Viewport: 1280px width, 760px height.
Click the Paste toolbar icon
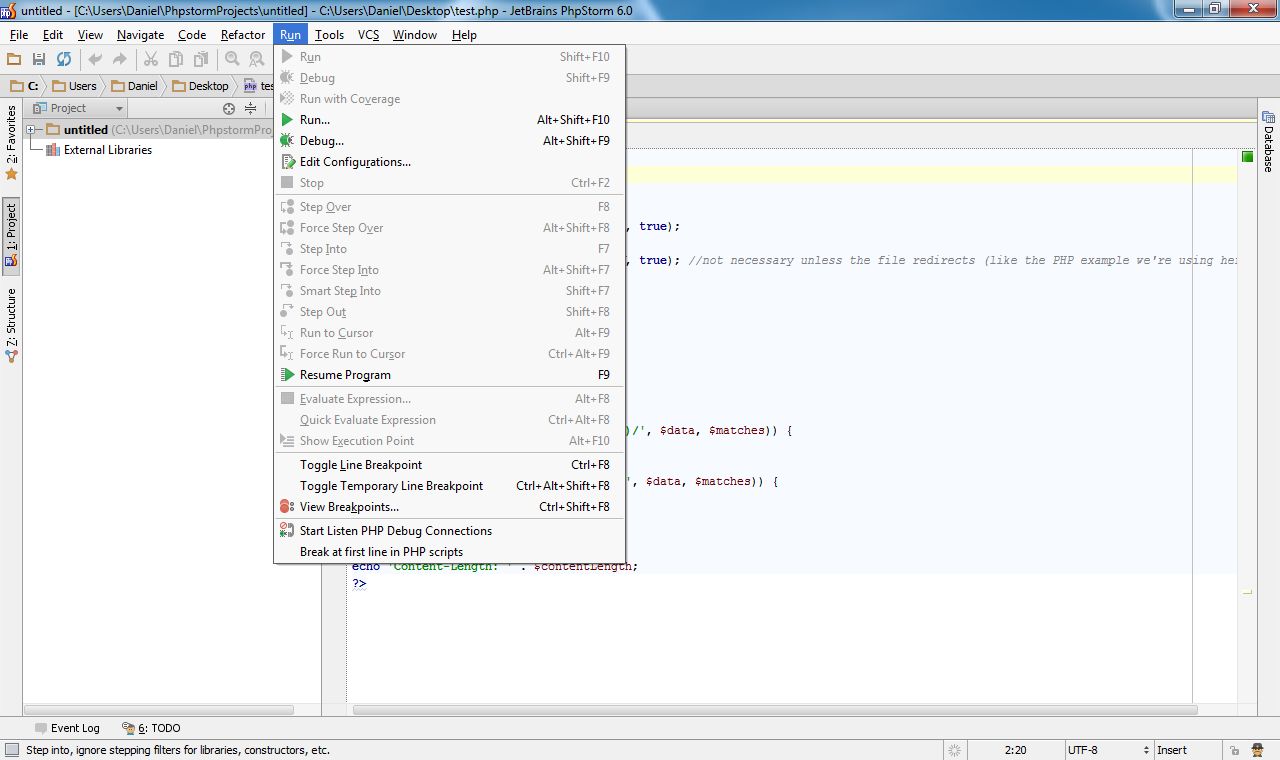(201, 60)
